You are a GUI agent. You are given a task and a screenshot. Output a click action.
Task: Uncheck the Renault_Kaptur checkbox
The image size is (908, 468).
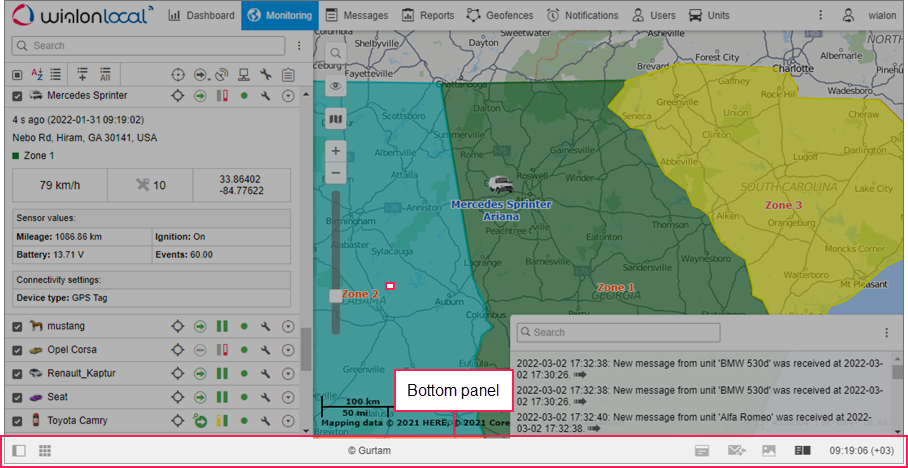click(17, 373)
